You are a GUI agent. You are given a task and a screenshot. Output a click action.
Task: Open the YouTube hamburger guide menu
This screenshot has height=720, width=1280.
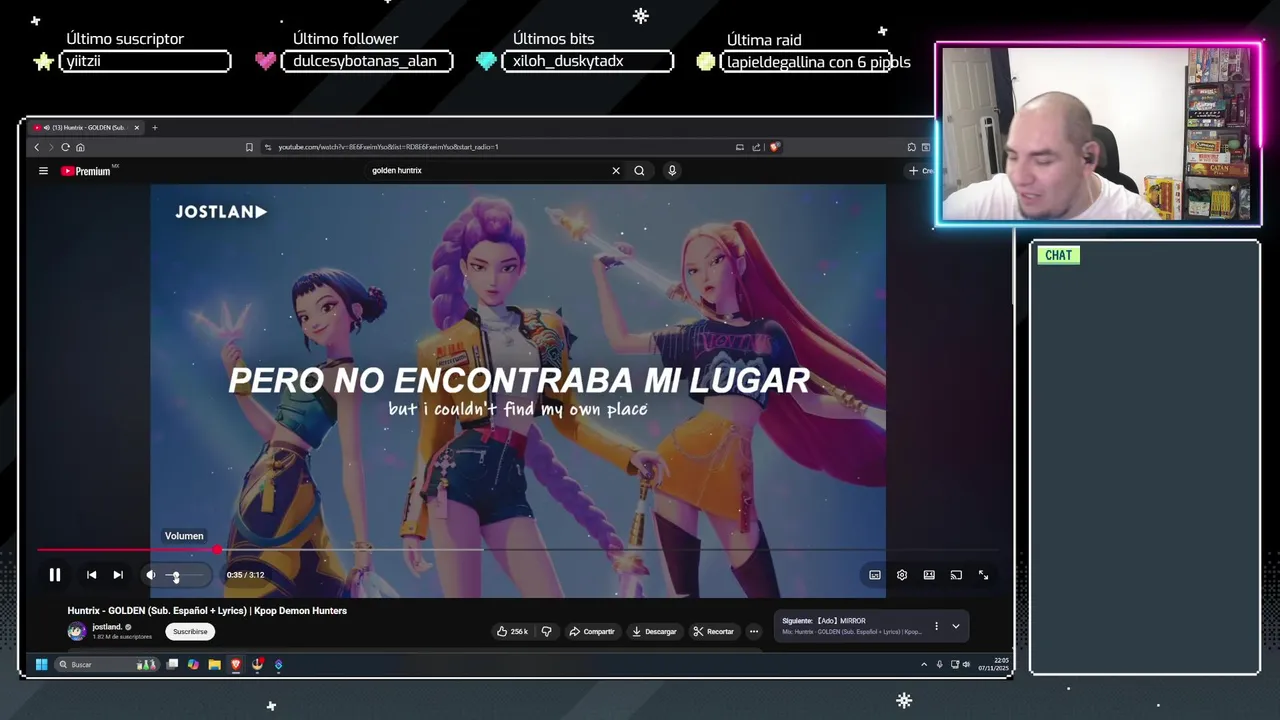(43, 171)
